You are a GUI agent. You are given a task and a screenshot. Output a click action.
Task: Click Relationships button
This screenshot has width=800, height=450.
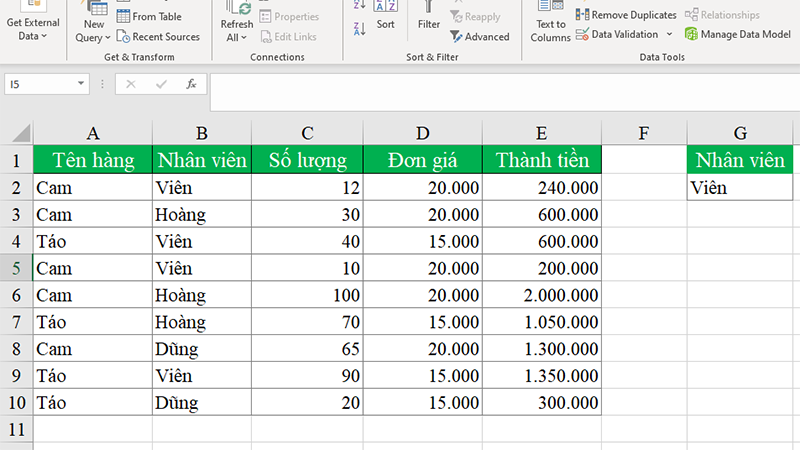[722, 15]
